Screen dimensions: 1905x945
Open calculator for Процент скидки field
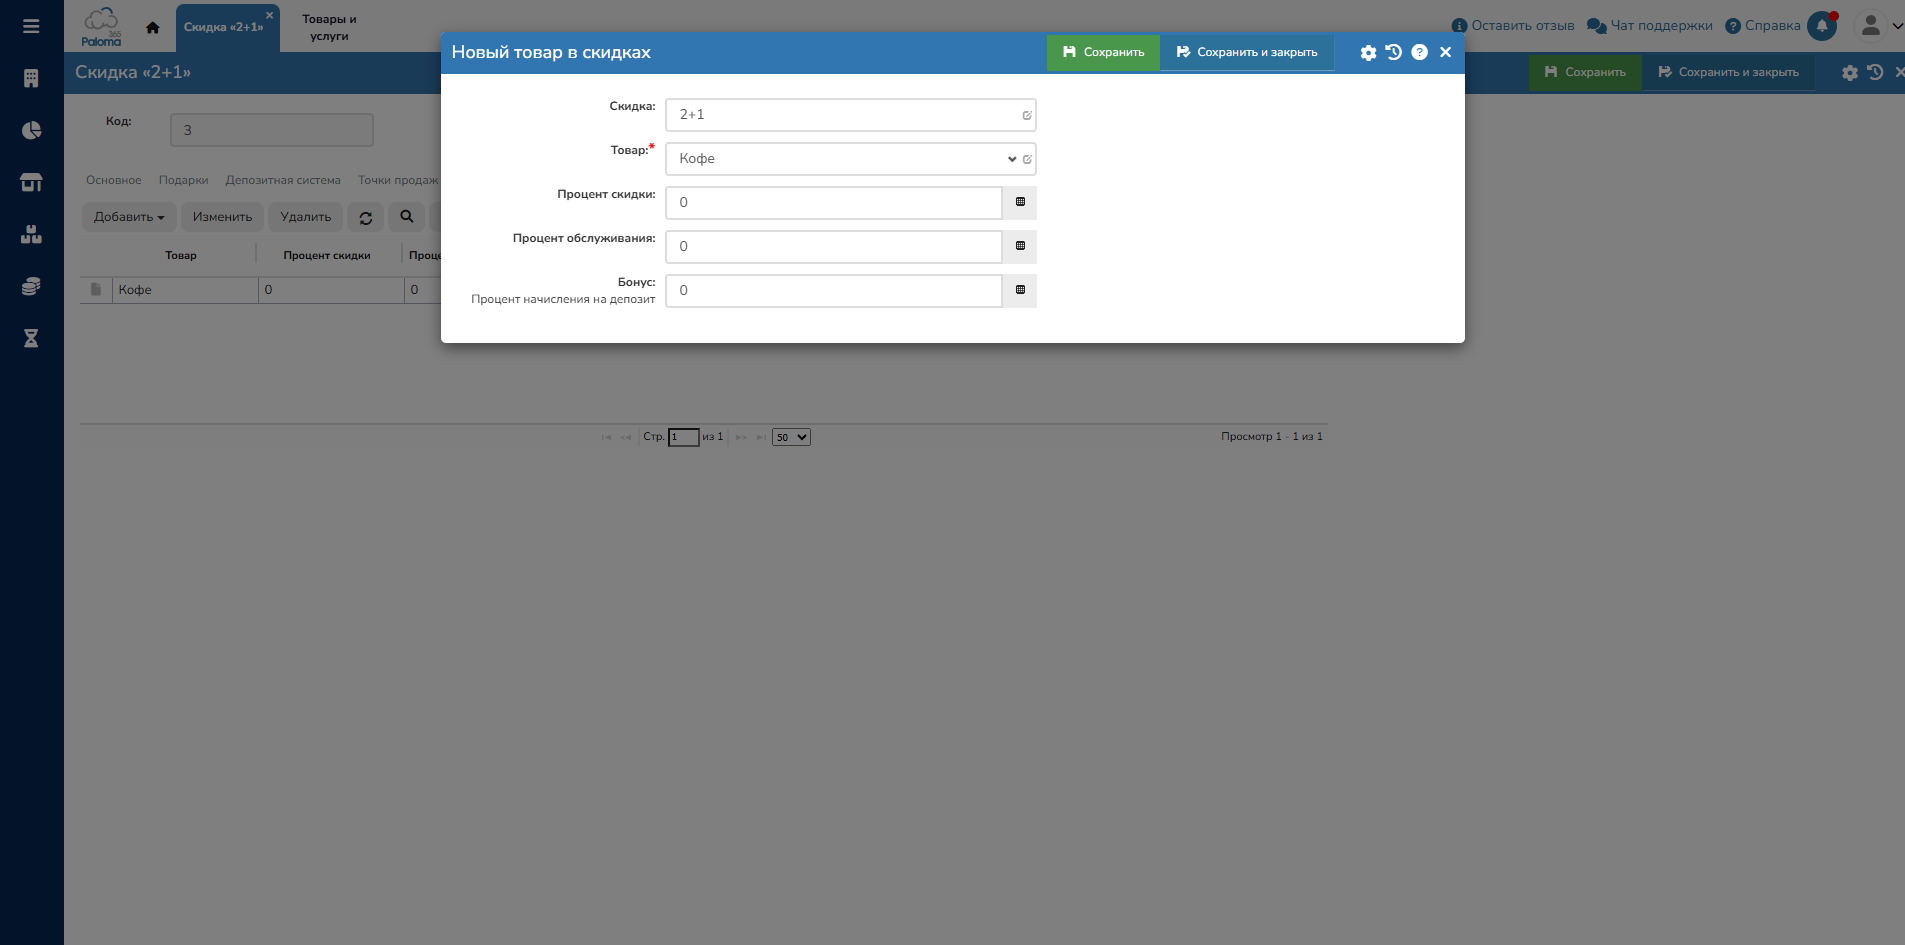1020,202
